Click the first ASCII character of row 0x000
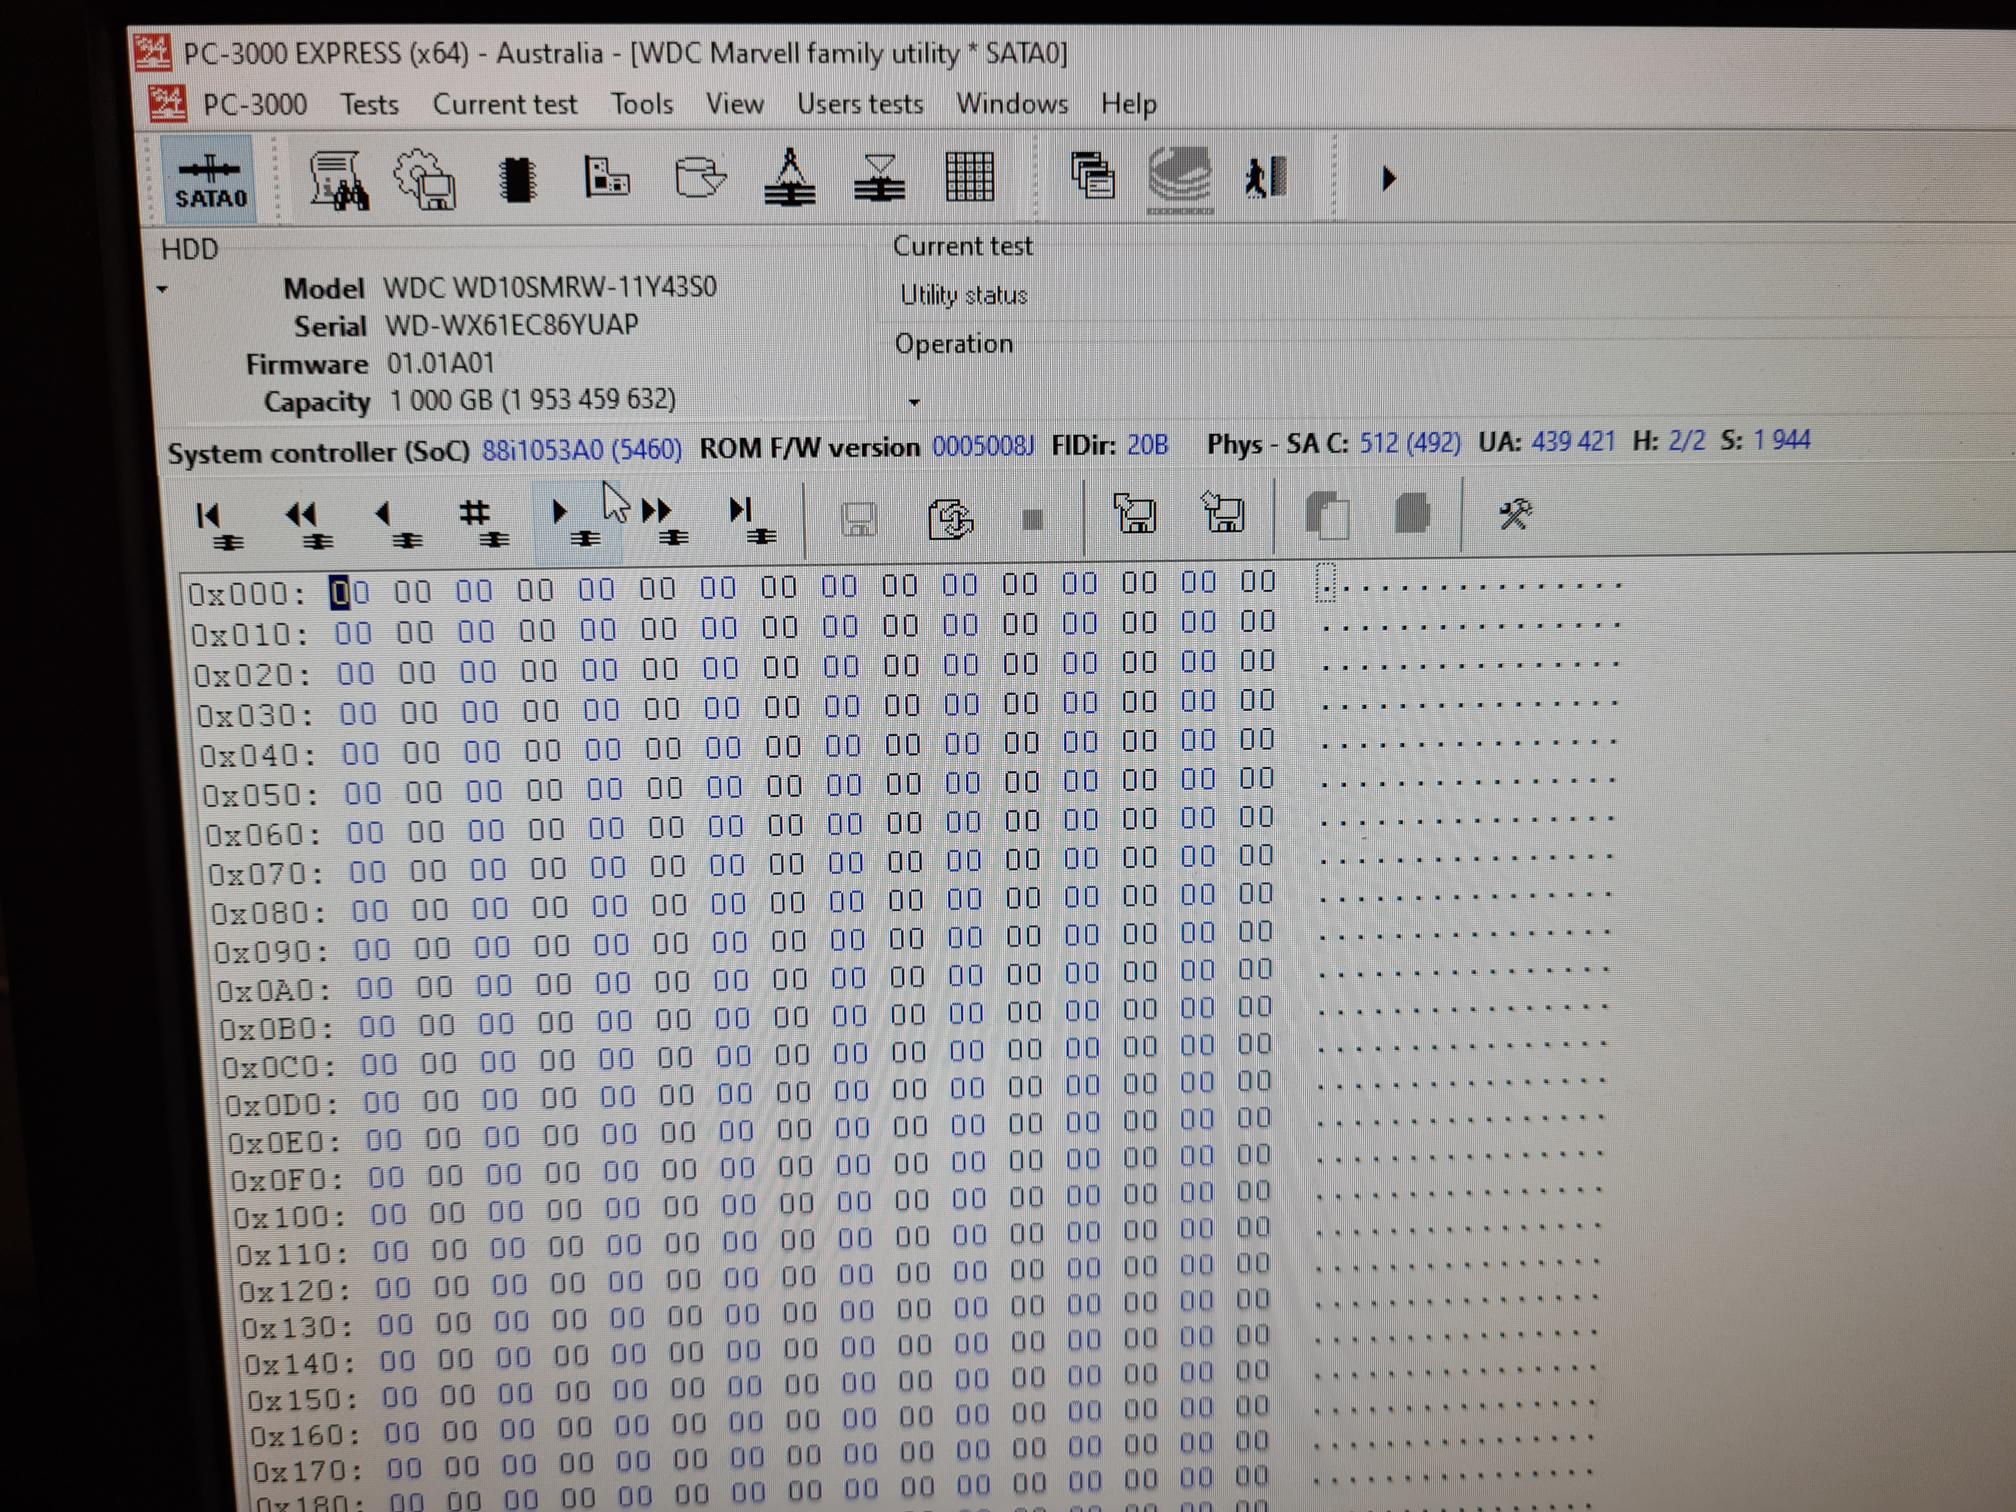 click(x=1325, y=585)
